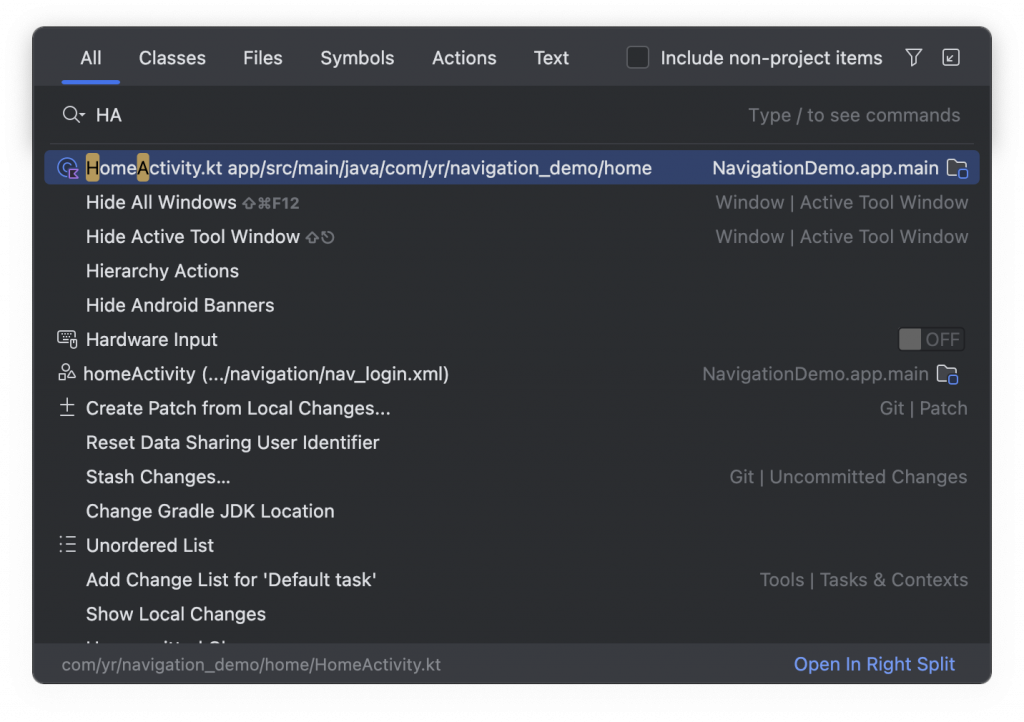Click the module folder icon in the HomeActivity.kt row
Image resolution: width=1024 pixels, height=722 pixels.
(x=957, y=168)
